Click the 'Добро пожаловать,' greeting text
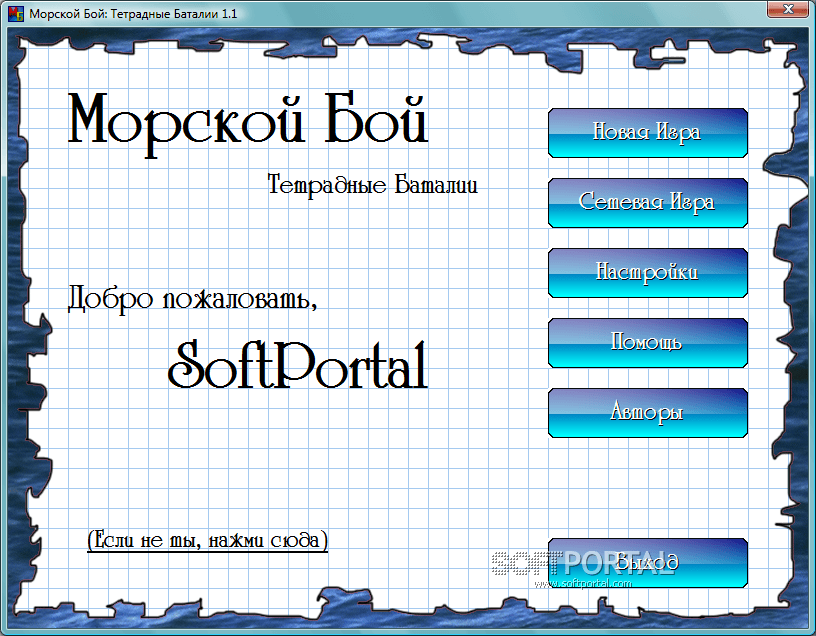The image size is (816, 636). point(193,299)
